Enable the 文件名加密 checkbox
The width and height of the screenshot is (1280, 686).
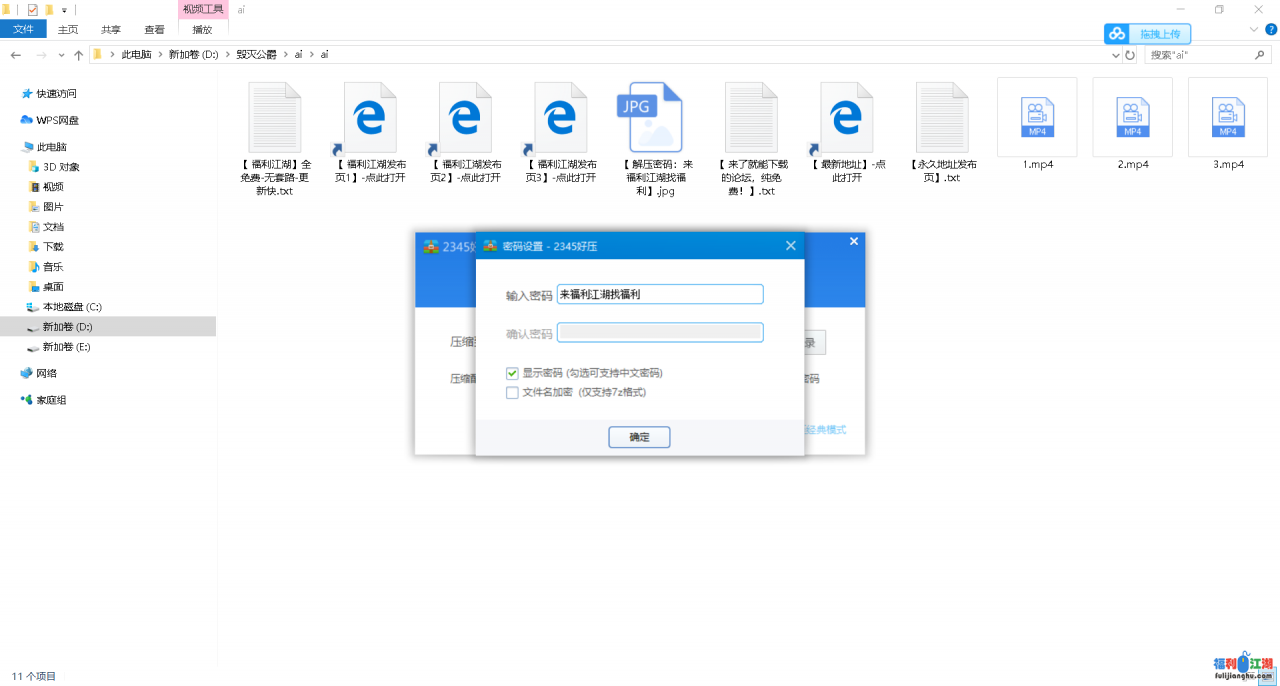pyautogui.click(x=513, y=393)
